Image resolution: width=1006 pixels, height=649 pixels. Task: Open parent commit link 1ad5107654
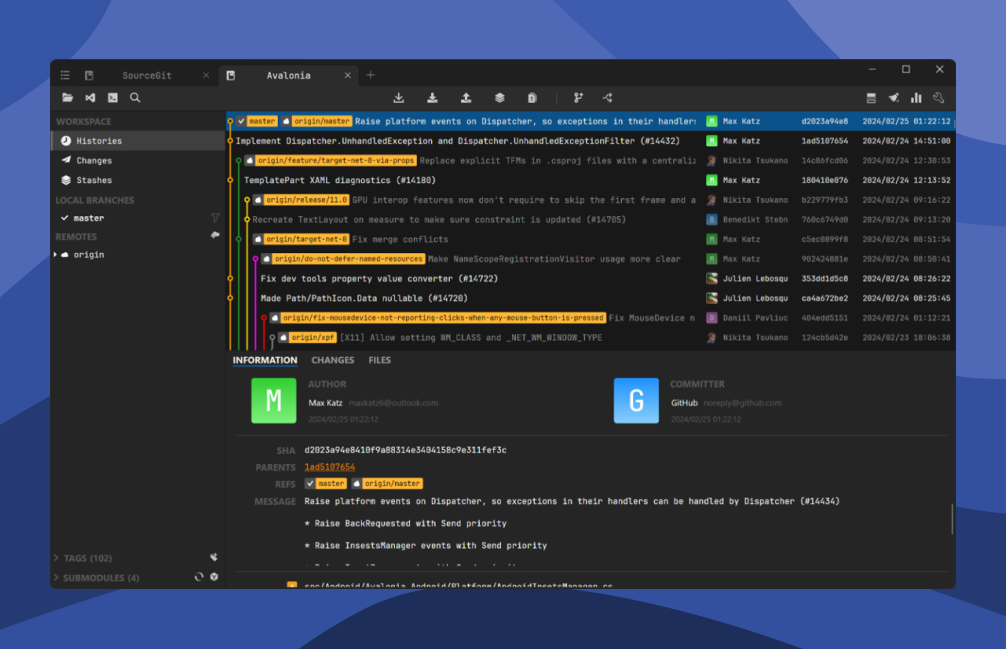[x=329, y=467]
